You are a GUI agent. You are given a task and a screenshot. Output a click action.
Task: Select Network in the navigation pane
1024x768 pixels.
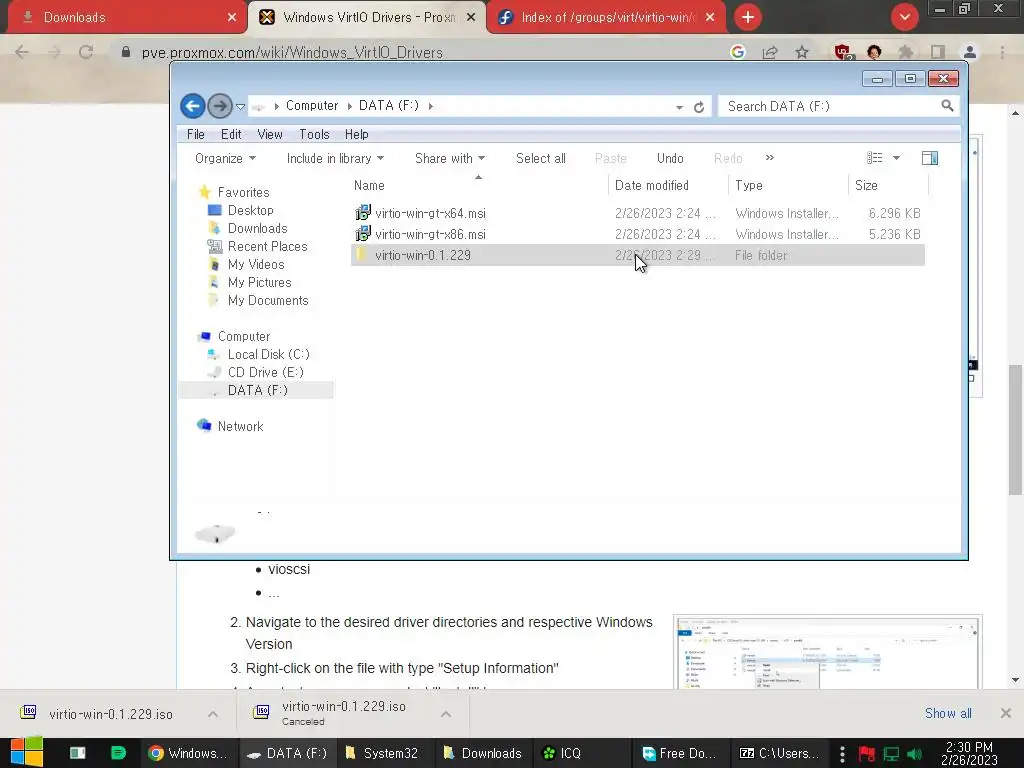240,426
